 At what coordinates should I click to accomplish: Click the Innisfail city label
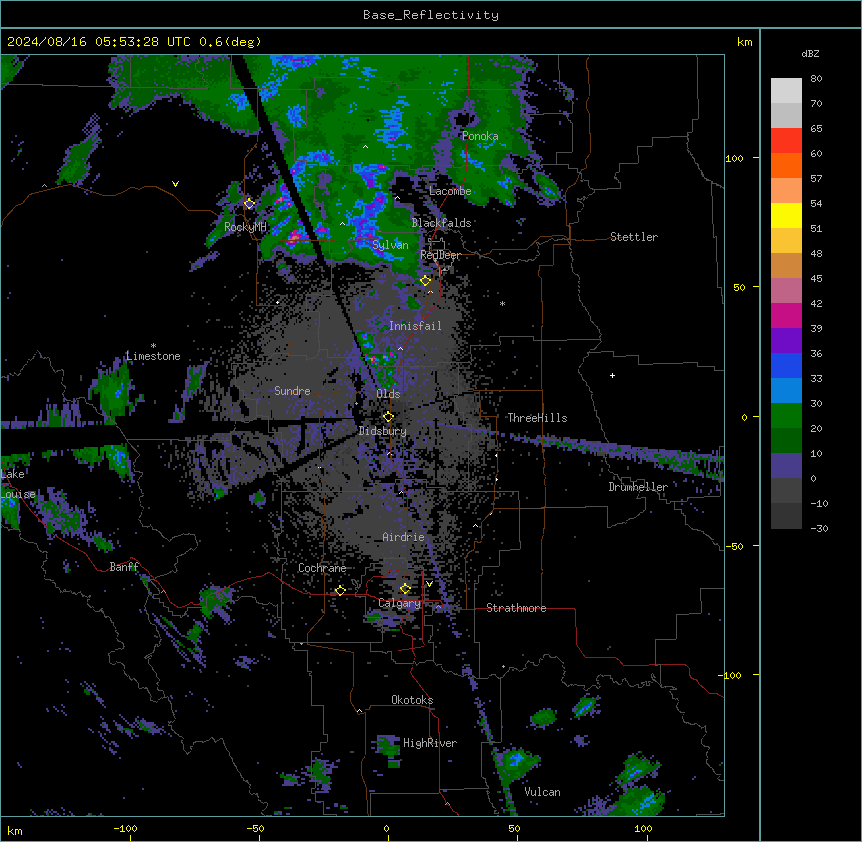[x=415, y=326]
